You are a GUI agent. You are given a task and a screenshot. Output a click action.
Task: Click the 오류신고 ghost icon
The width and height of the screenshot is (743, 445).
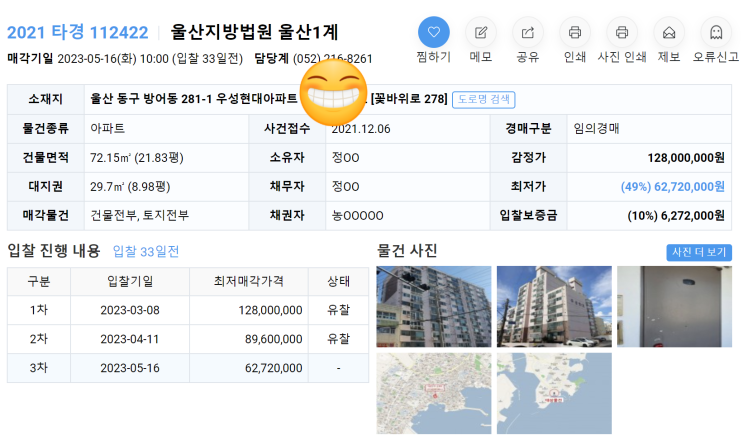click(x=716, y=32)
